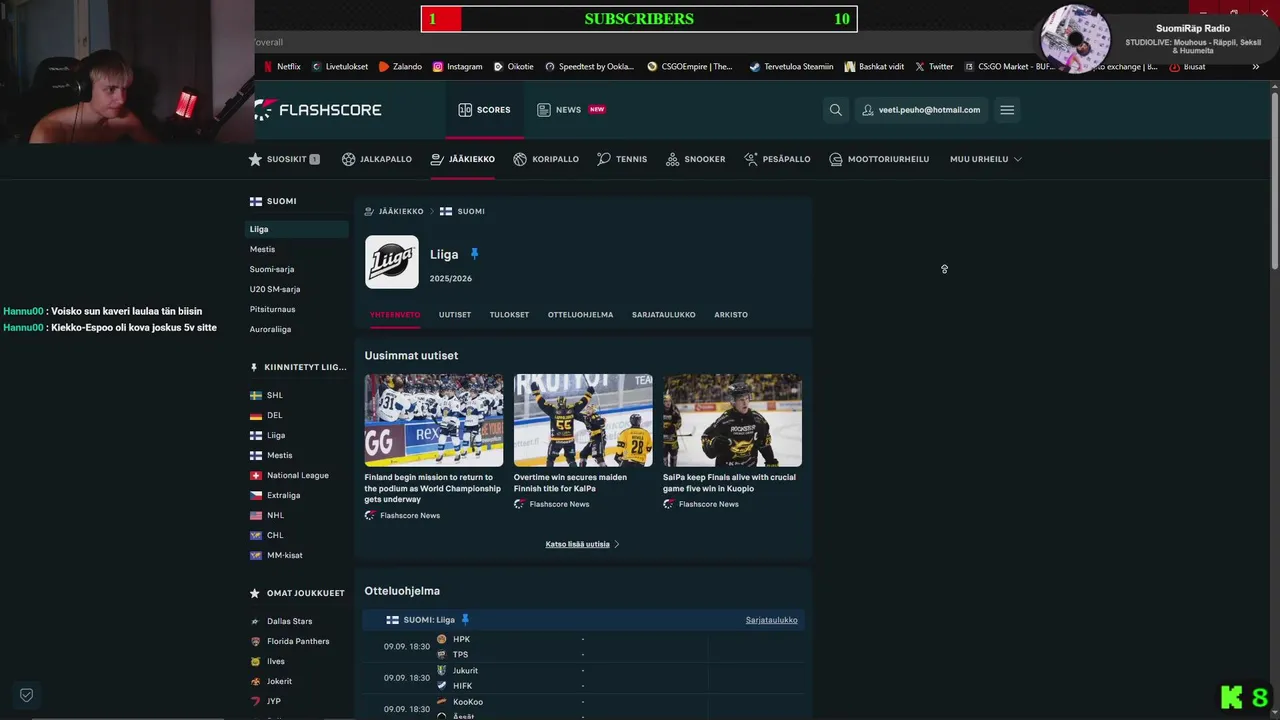Click the Suomi breadcrumb
Image resolution: width=1280 pixels, height=720 pixels.
click(x=471, y=211)
